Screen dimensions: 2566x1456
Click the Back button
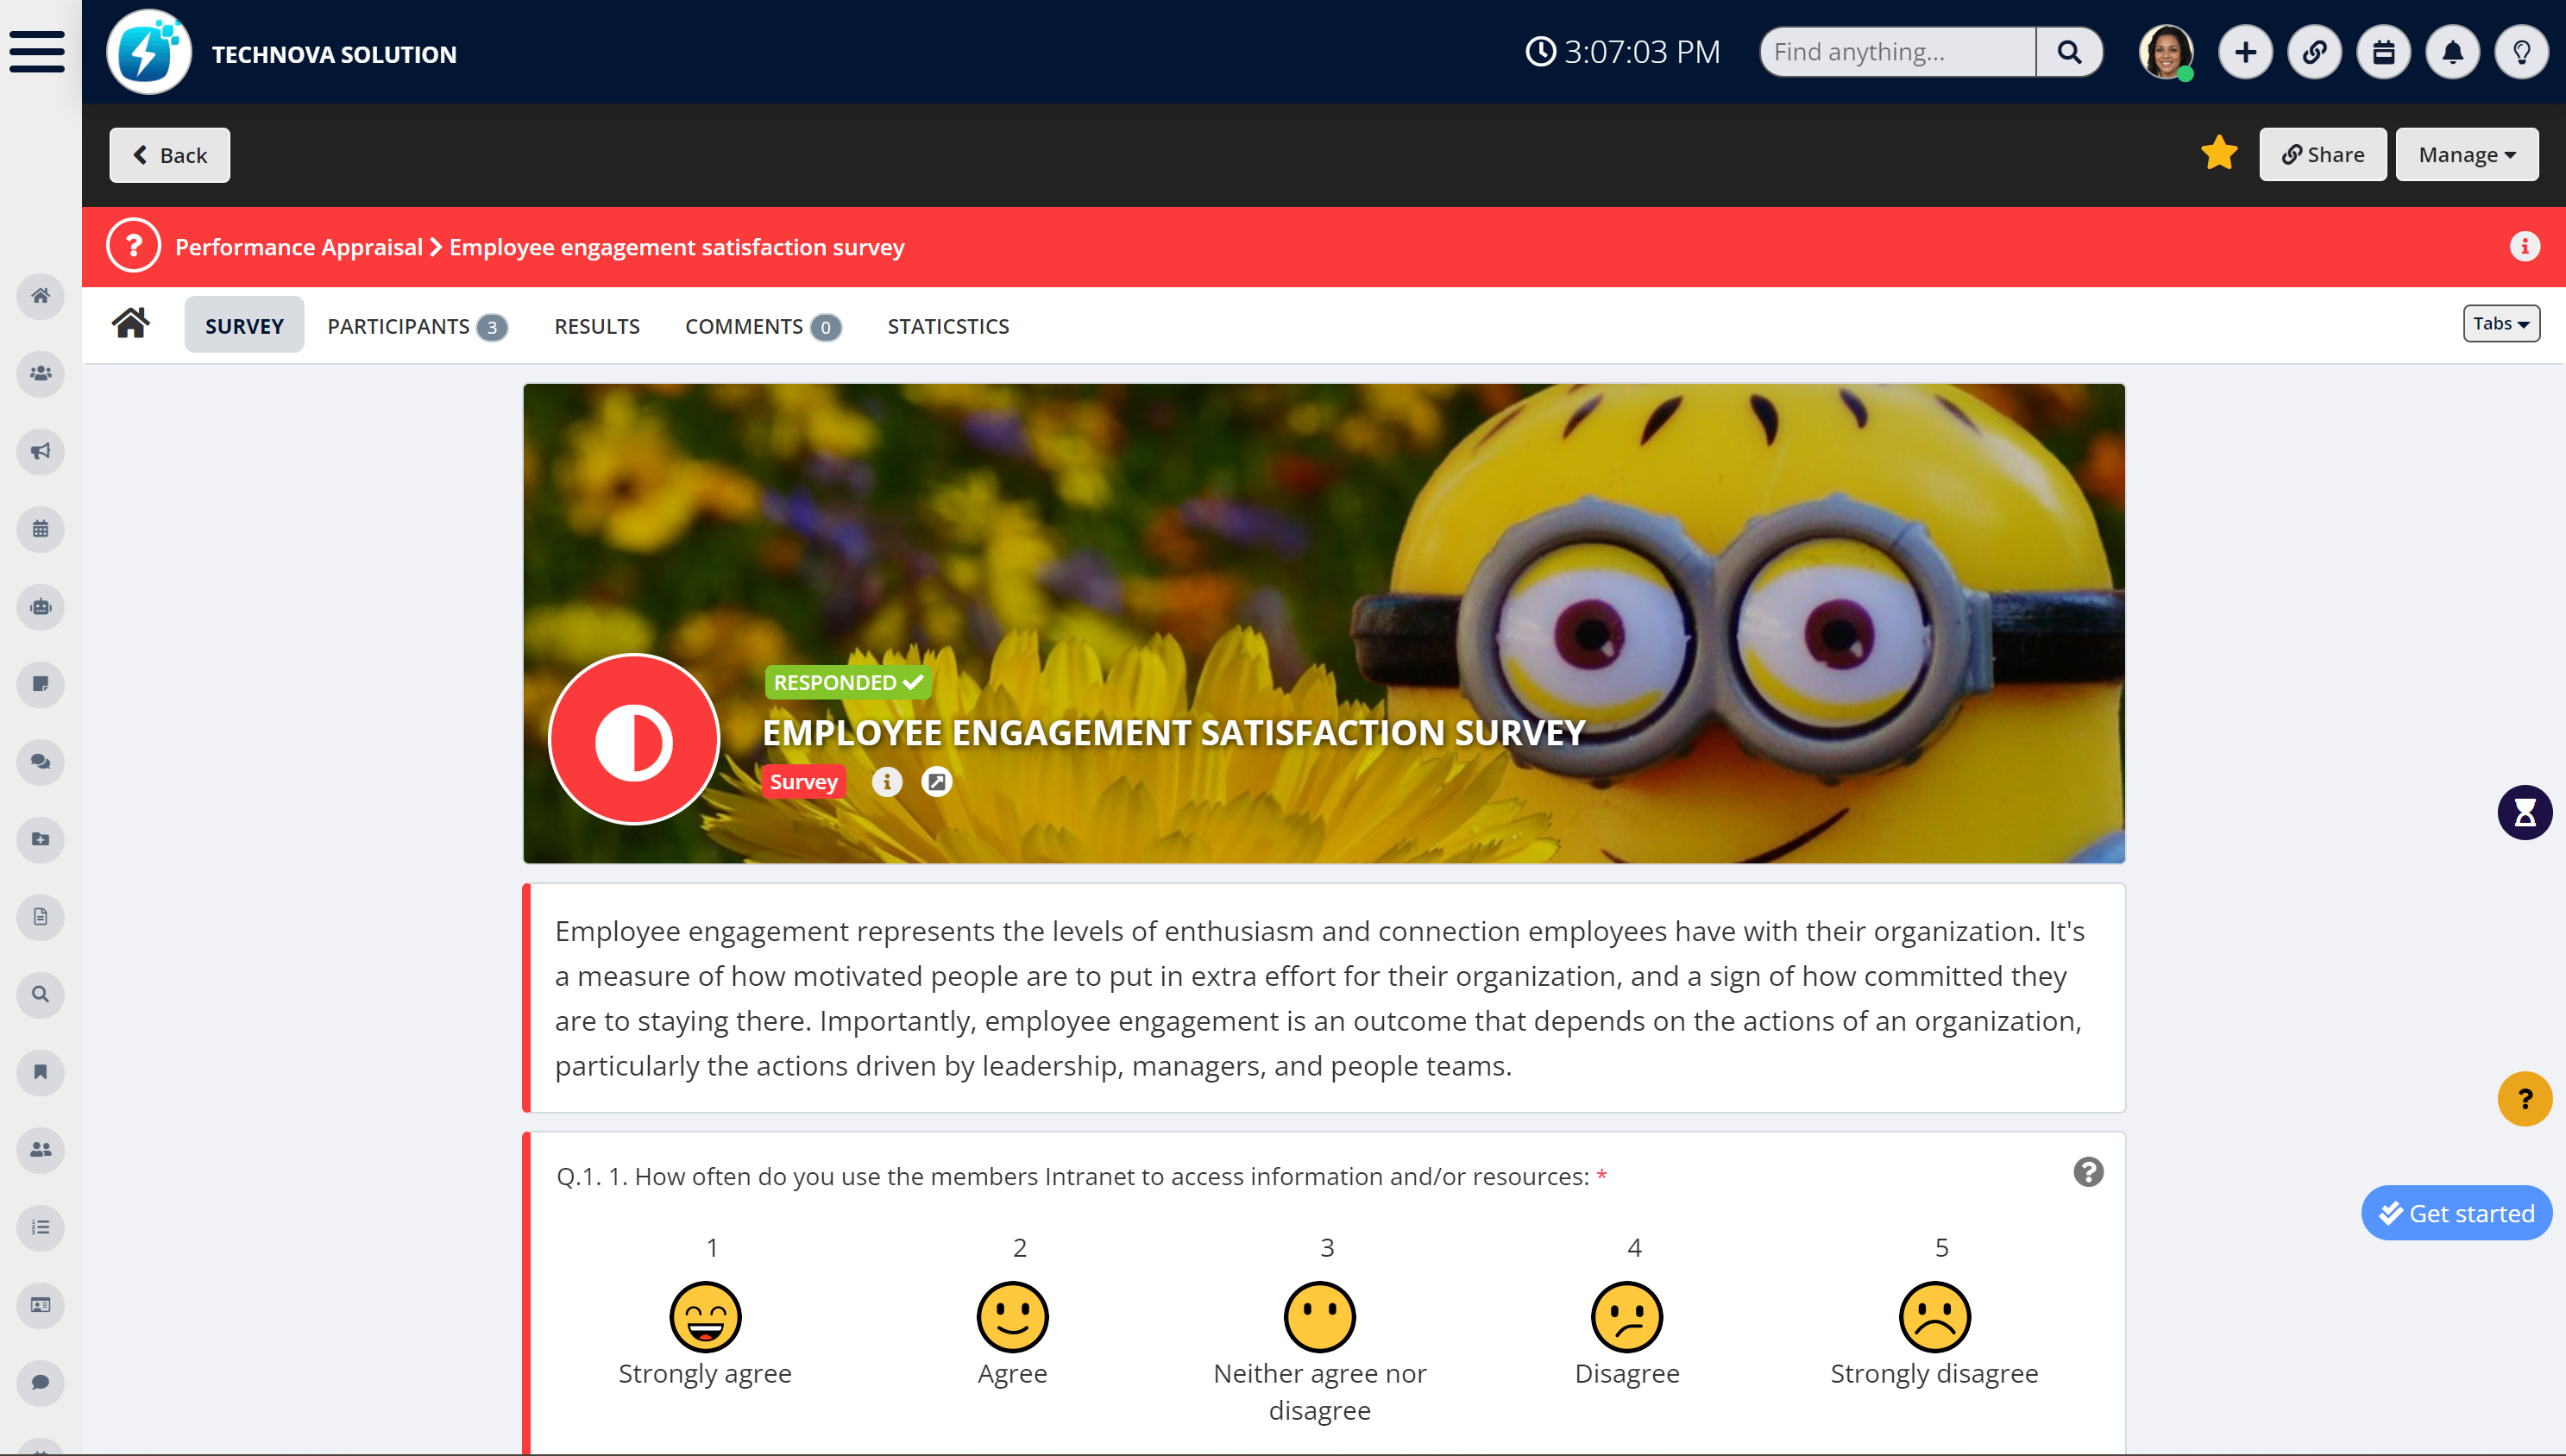170,155
